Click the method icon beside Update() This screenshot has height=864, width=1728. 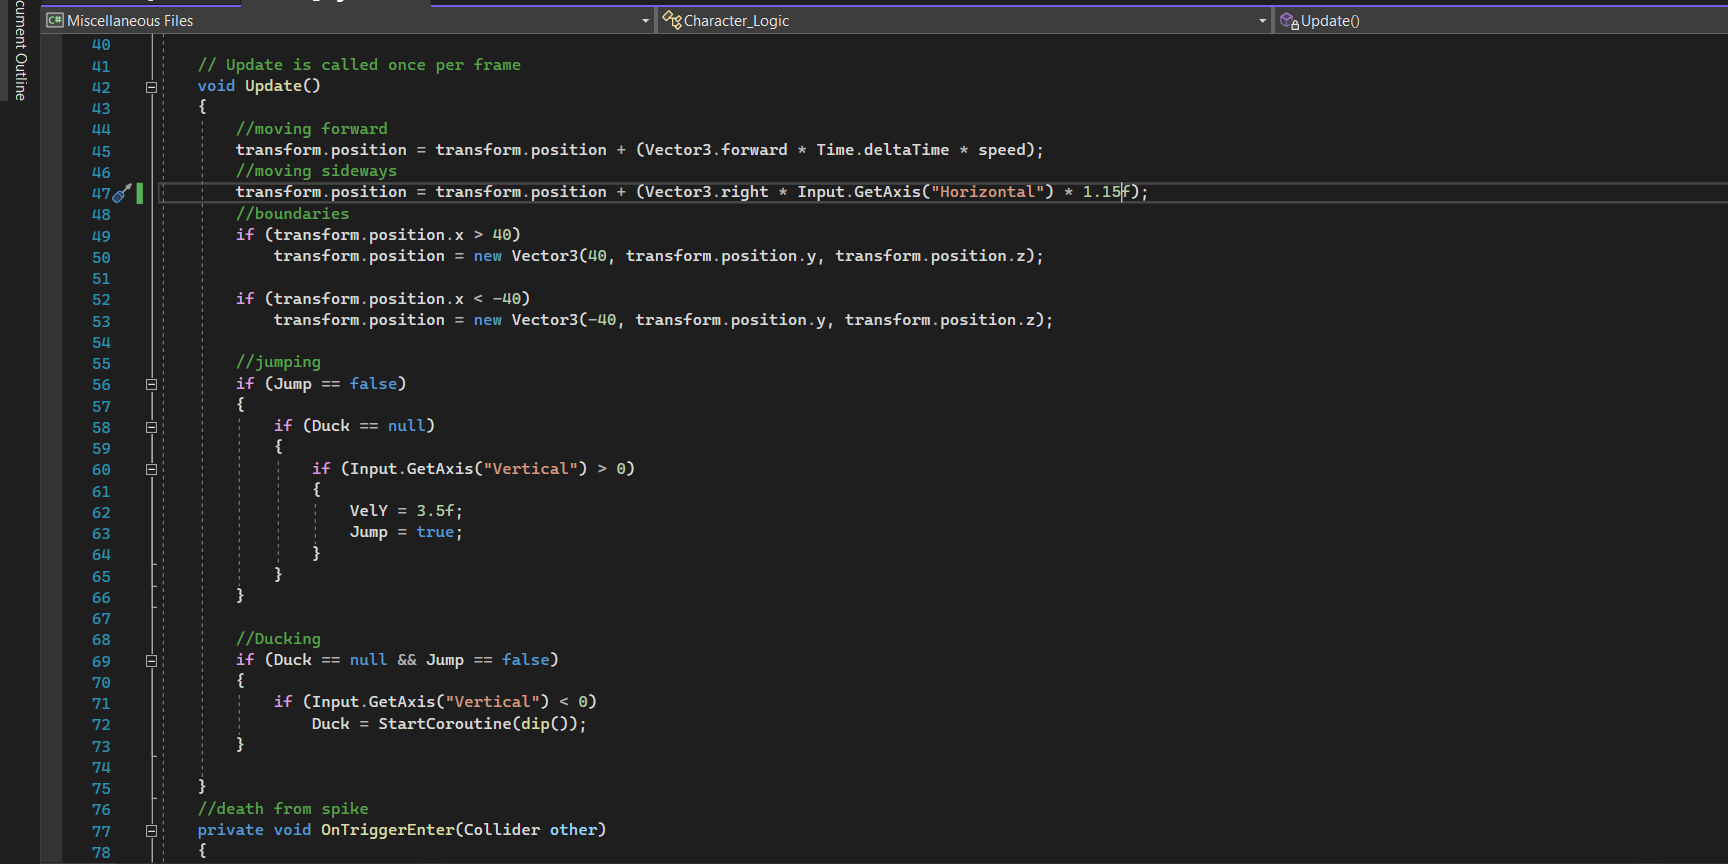click(x=1289, y=20)
